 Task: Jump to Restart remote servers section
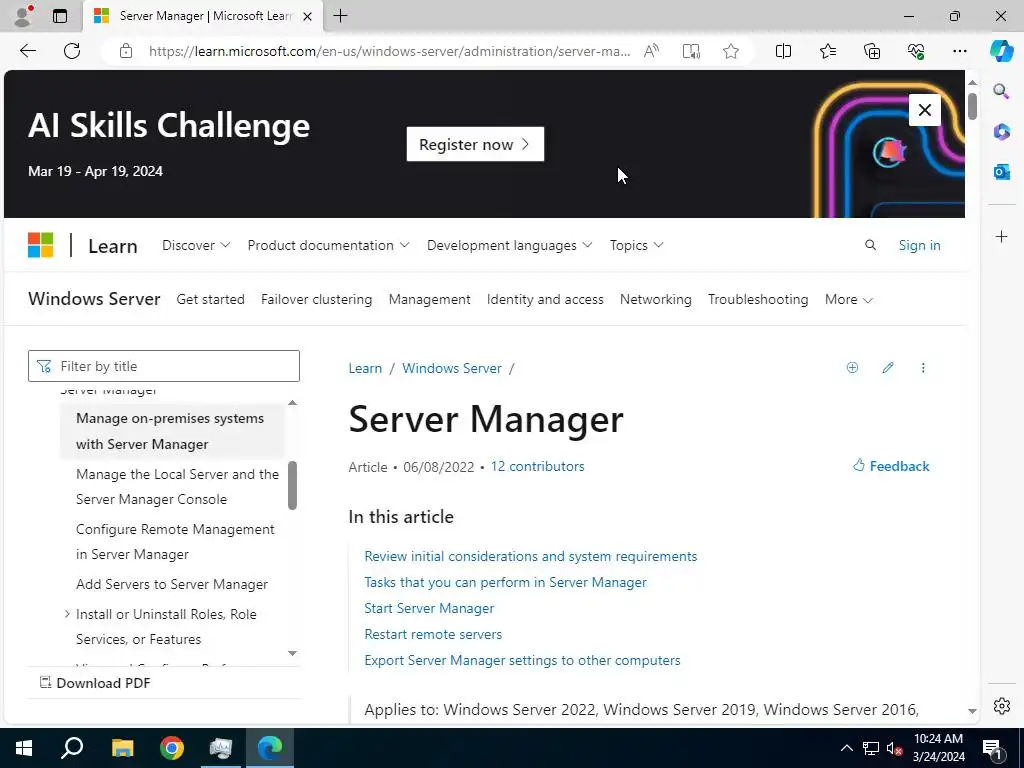433,634
